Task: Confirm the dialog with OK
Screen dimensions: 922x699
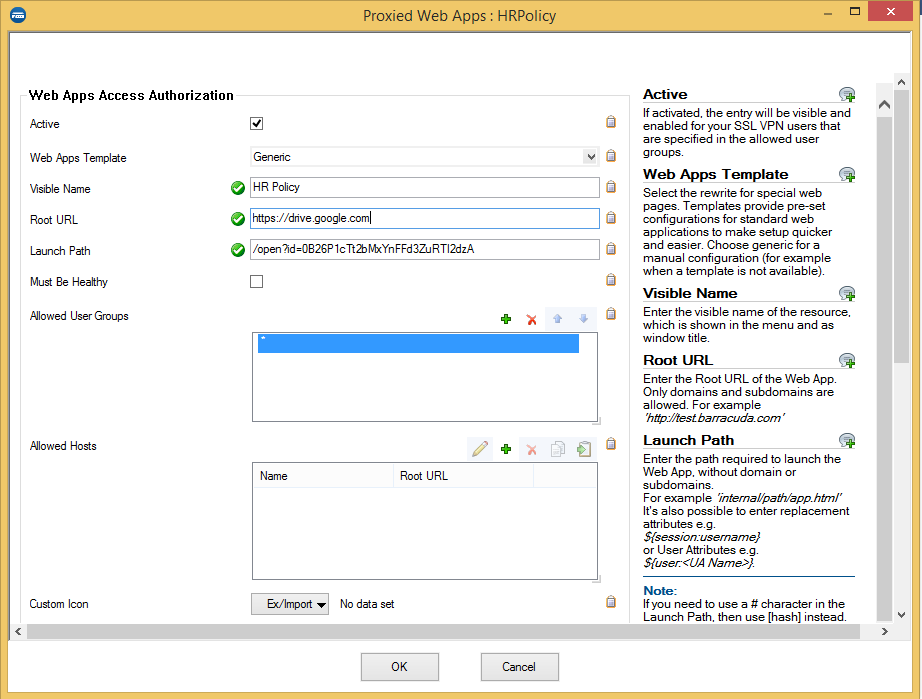Action: coord(400,667)
